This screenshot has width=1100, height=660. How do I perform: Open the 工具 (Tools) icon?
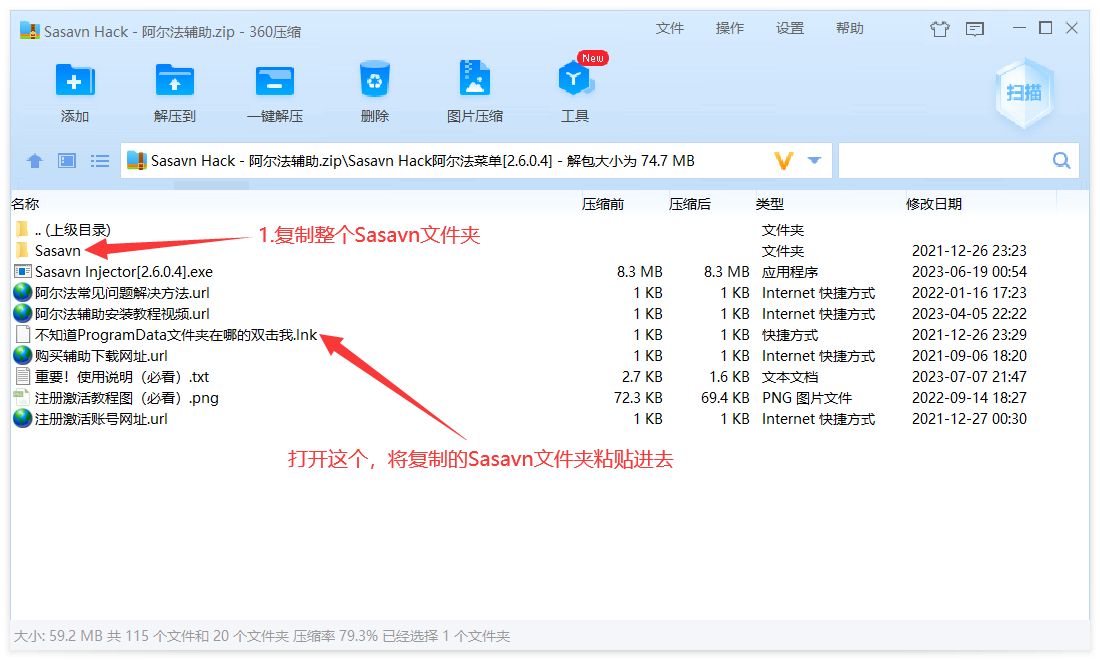coord(575,79)
